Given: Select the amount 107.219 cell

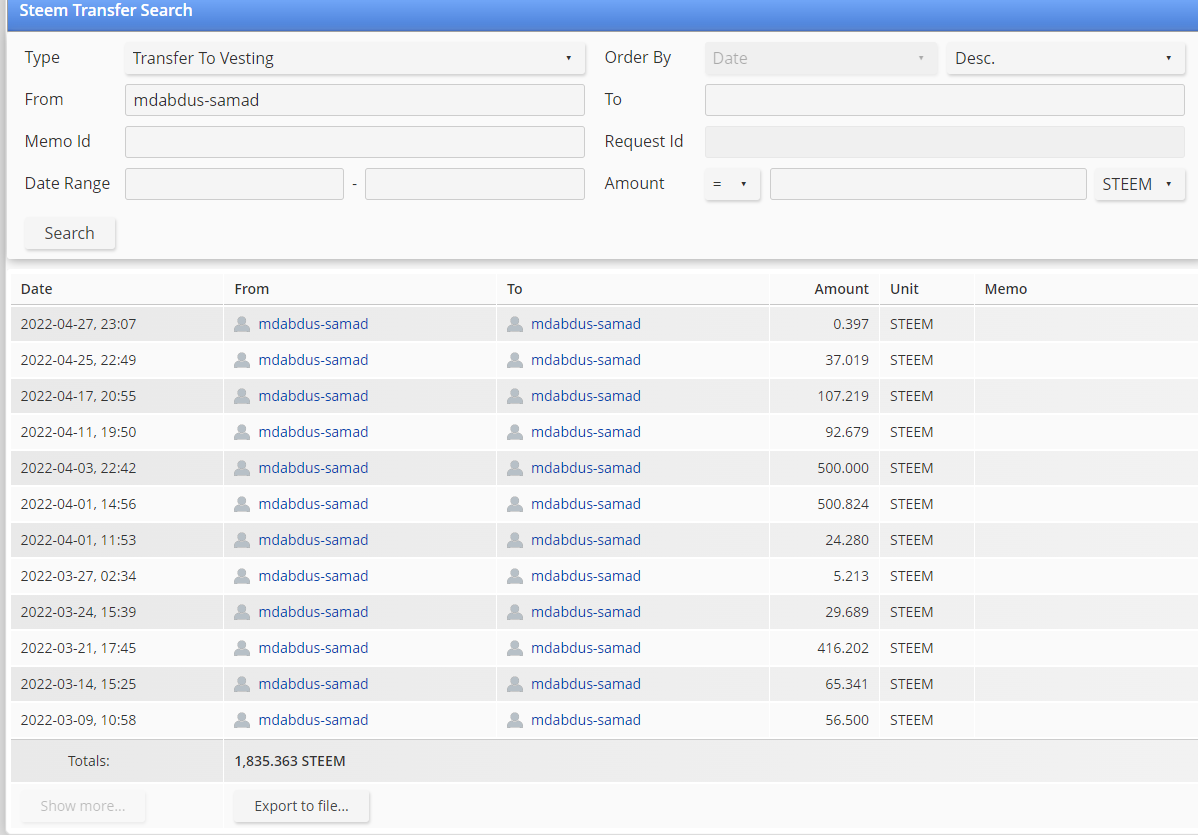Looking at the screenshot, I should click(x=843, y=396).
